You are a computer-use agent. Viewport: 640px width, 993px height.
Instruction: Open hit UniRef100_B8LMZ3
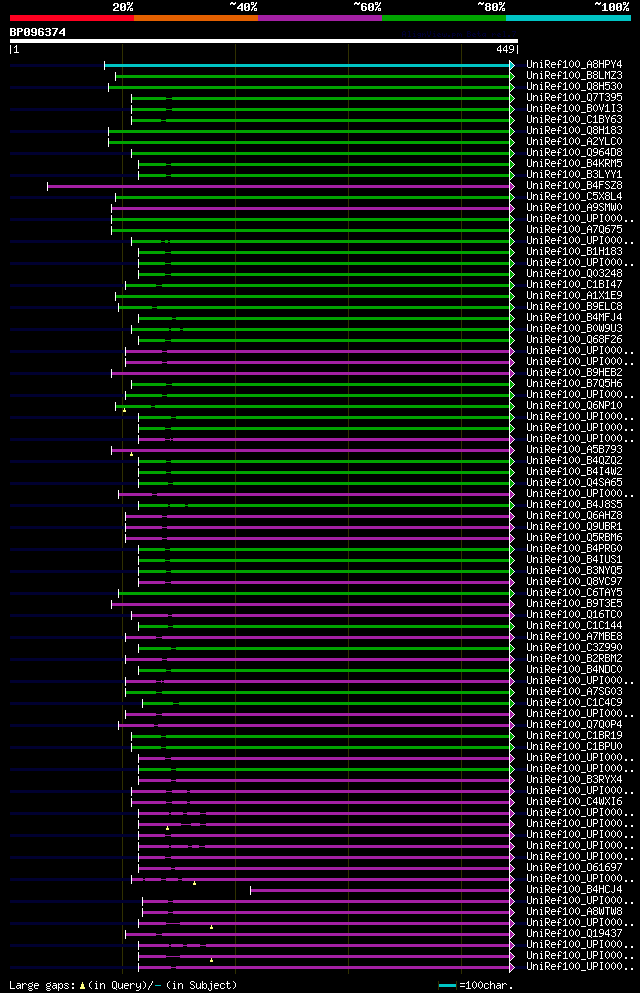coord(574,75)
